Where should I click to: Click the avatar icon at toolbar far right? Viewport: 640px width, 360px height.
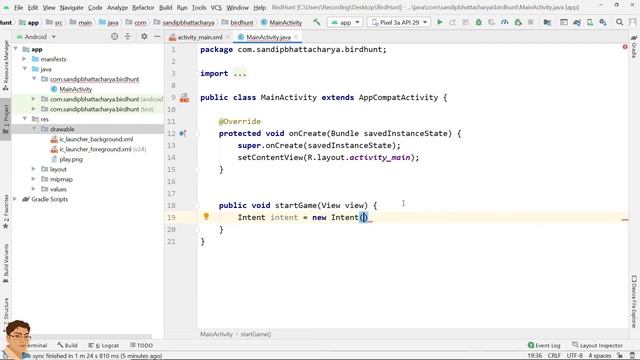(632, 22)
